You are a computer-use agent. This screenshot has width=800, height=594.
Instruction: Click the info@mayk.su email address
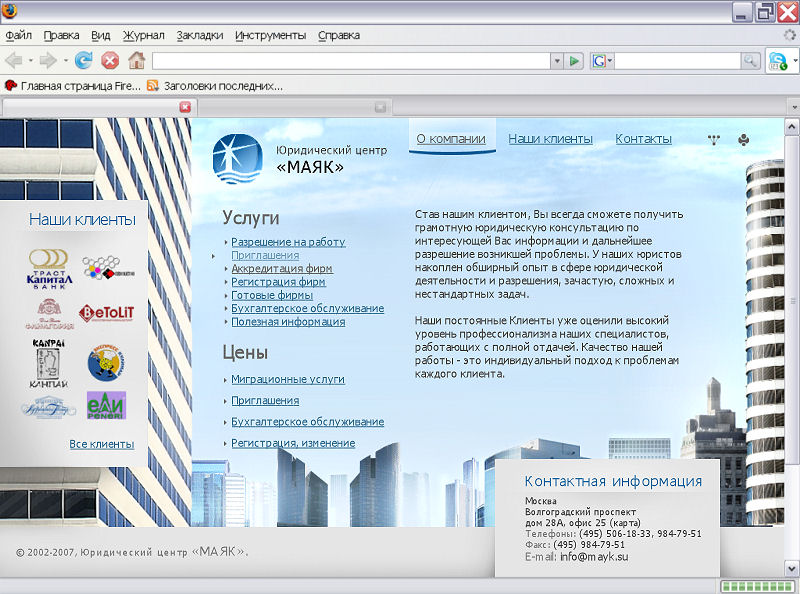click(594, 557)
